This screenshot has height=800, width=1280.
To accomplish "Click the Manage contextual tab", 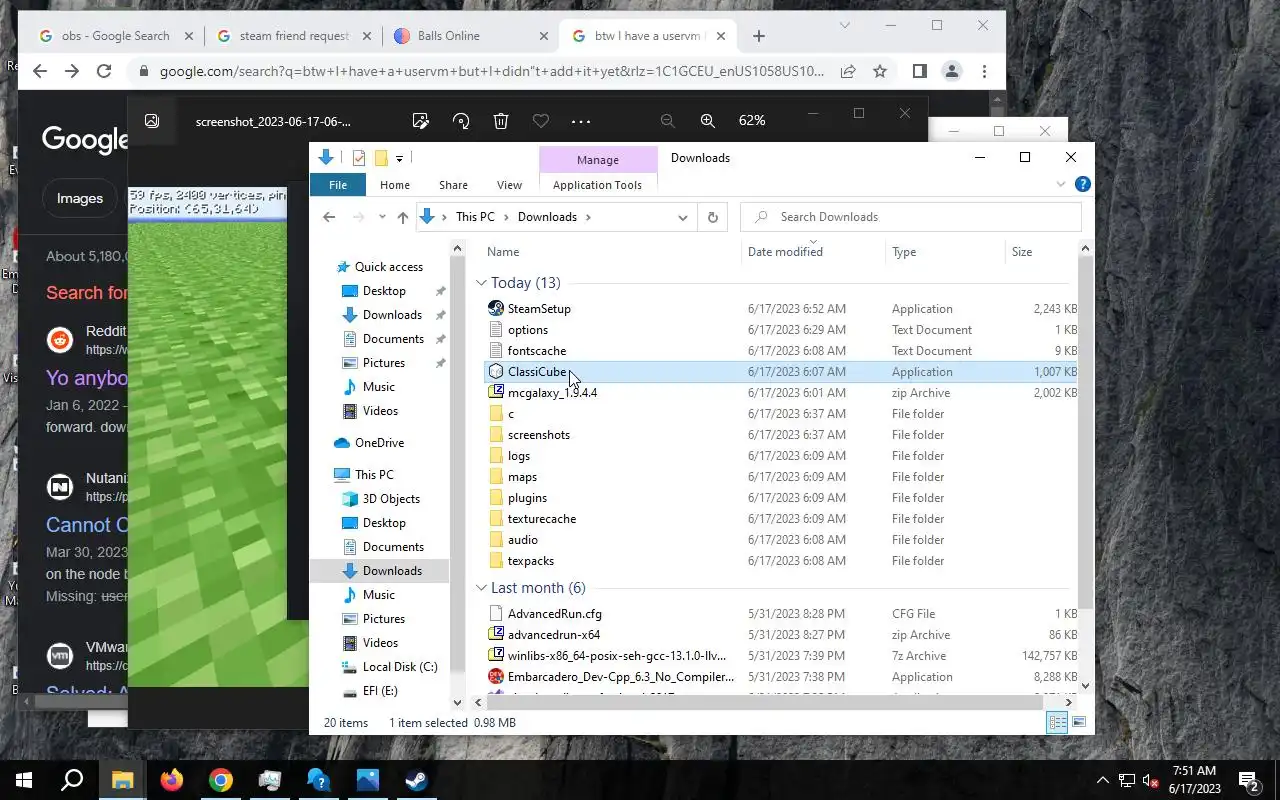I will 597,160.
